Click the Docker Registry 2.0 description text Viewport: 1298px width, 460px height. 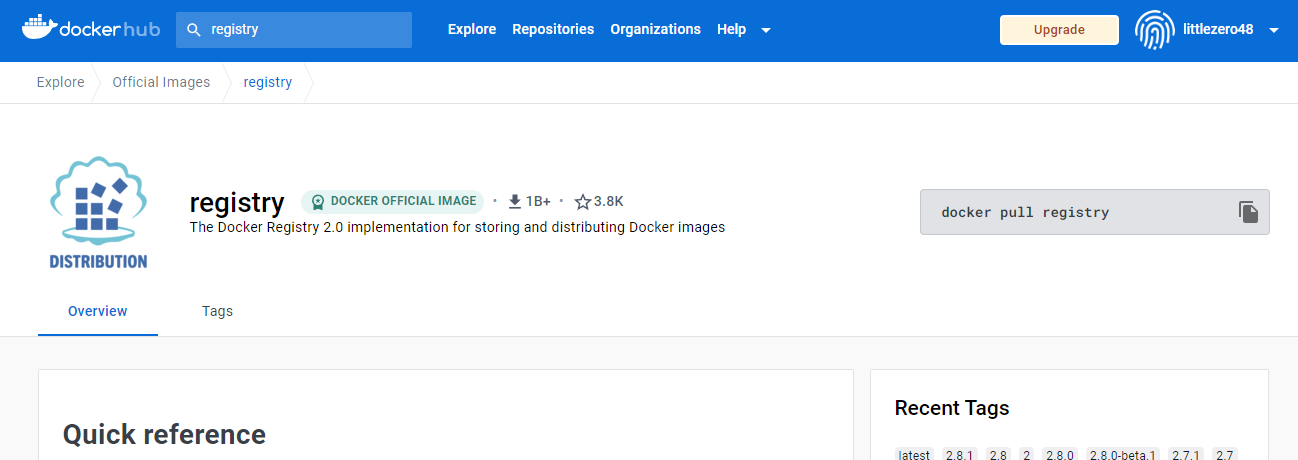click(x=457, y=228)
